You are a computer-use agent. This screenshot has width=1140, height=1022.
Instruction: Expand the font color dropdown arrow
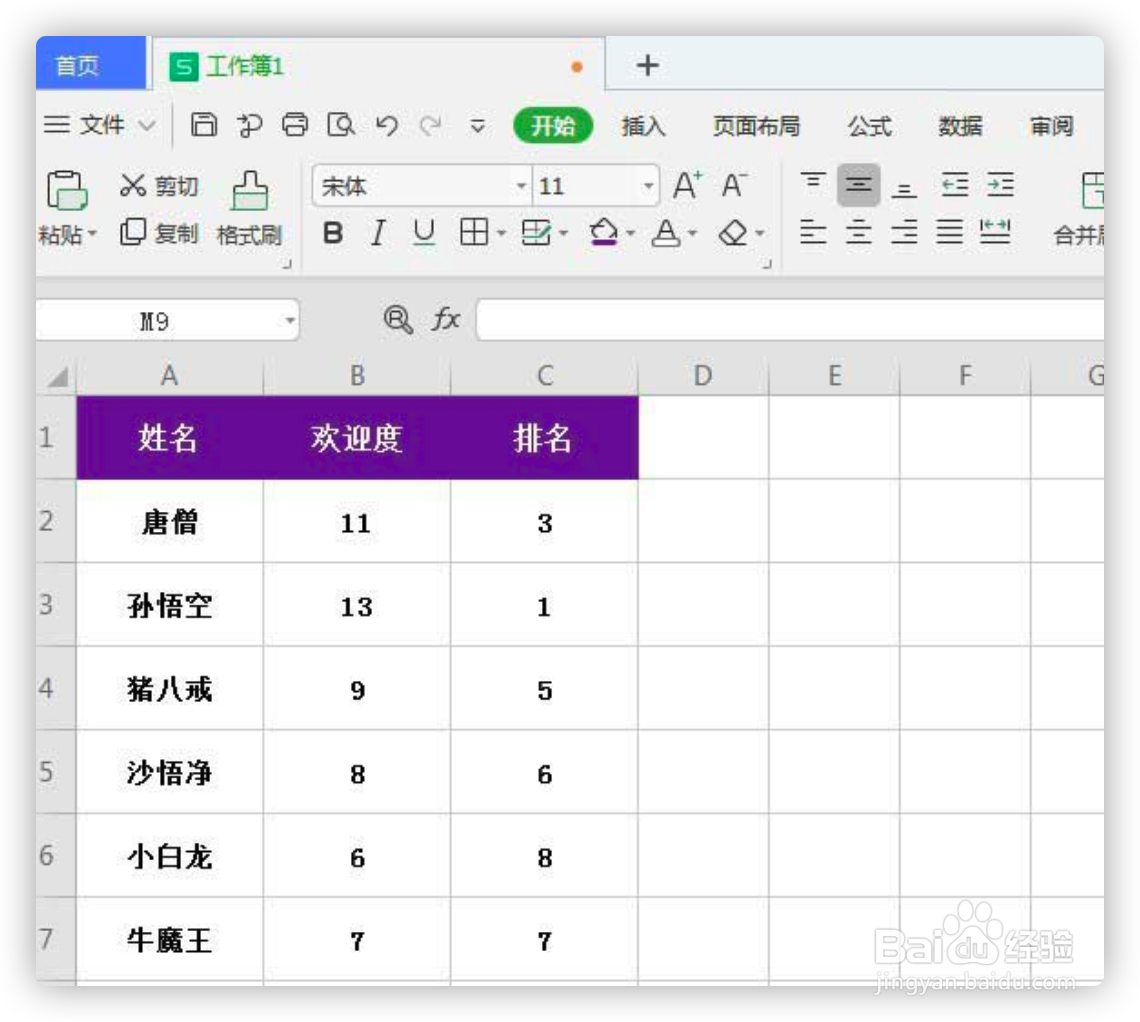[x=692, y=233]
